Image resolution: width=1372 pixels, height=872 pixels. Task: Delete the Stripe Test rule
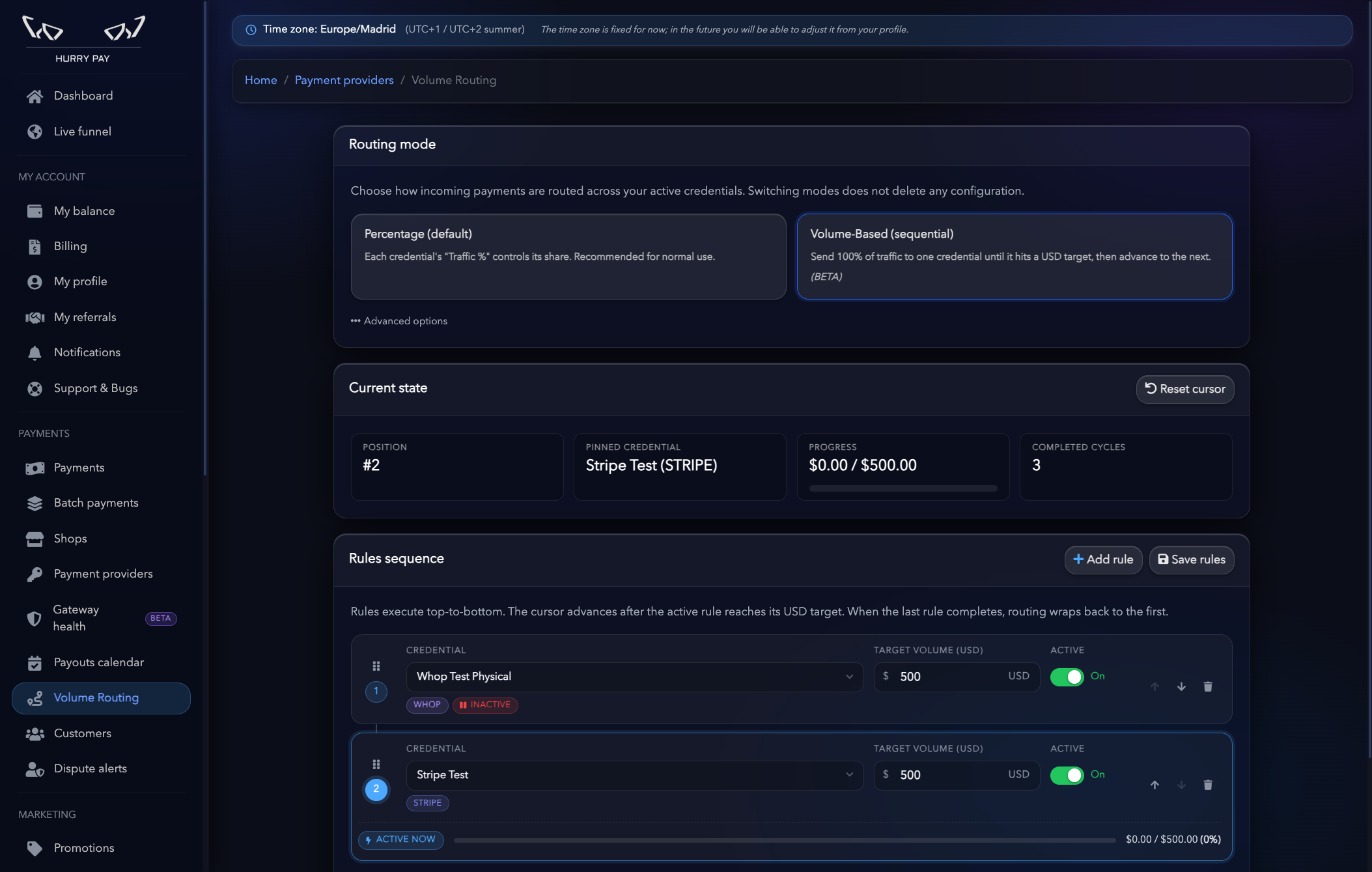1208,785
